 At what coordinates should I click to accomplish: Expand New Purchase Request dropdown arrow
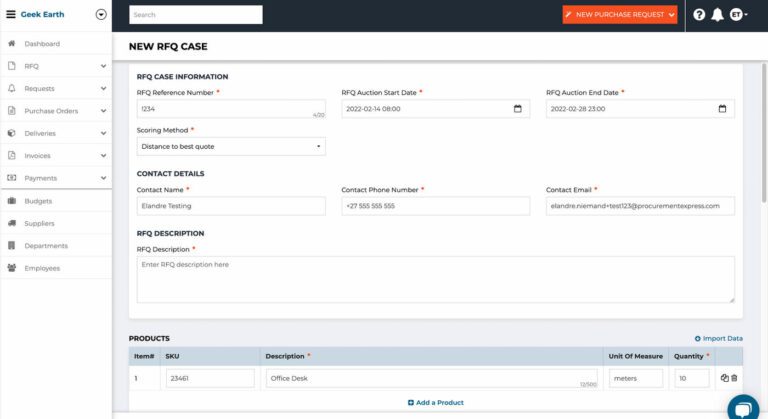pos(672,15)
